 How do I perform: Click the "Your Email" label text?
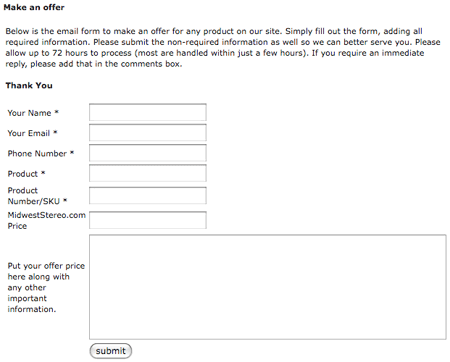coord(29,133)
